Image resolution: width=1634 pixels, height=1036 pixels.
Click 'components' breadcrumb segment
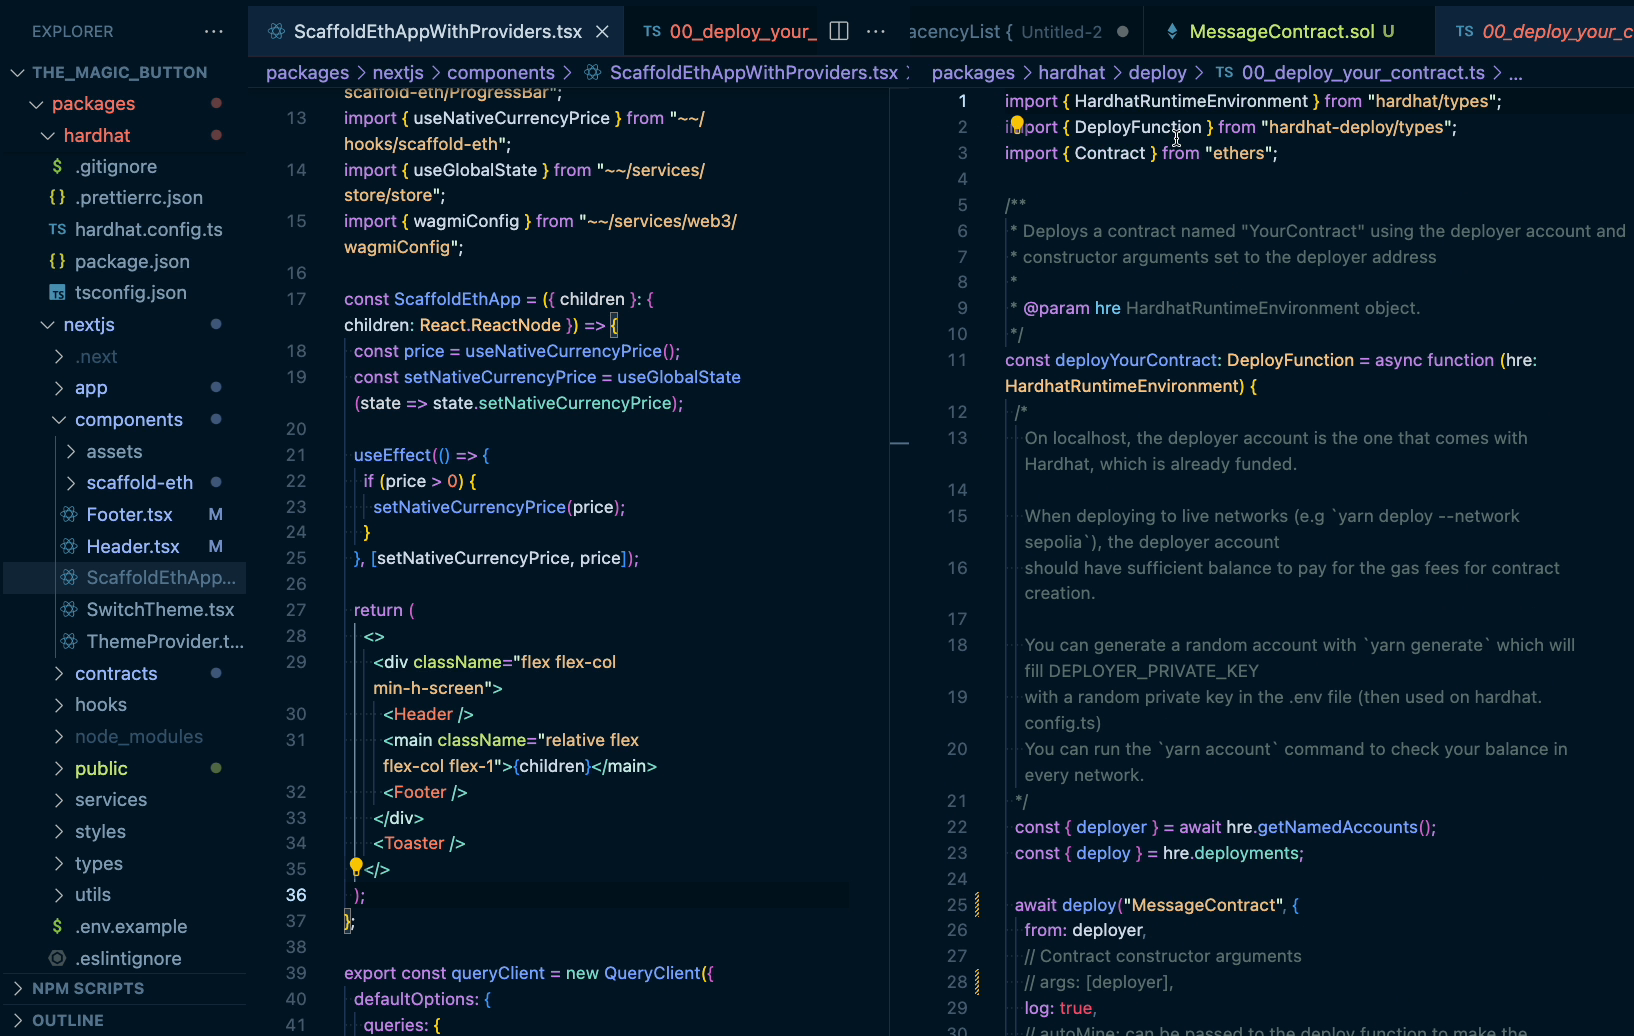click(500, 73)
